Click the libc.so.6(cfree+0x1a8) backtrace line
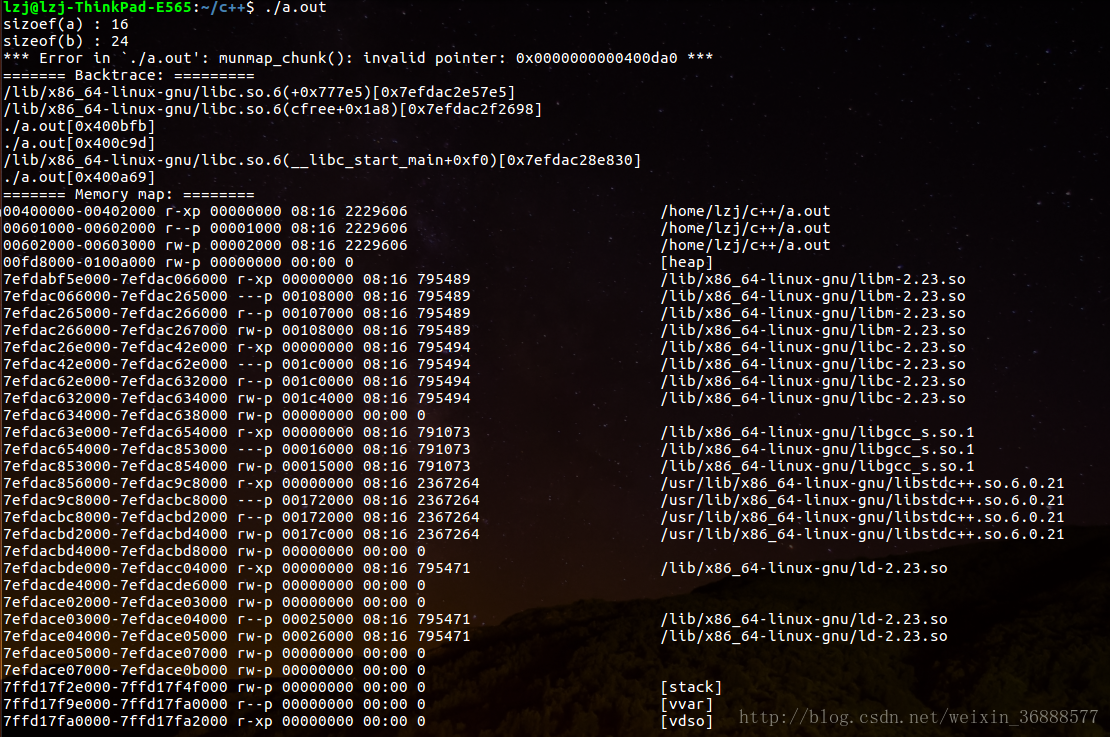The height and width of the screenshot is (737, 1110). click(x=273, y=110)
